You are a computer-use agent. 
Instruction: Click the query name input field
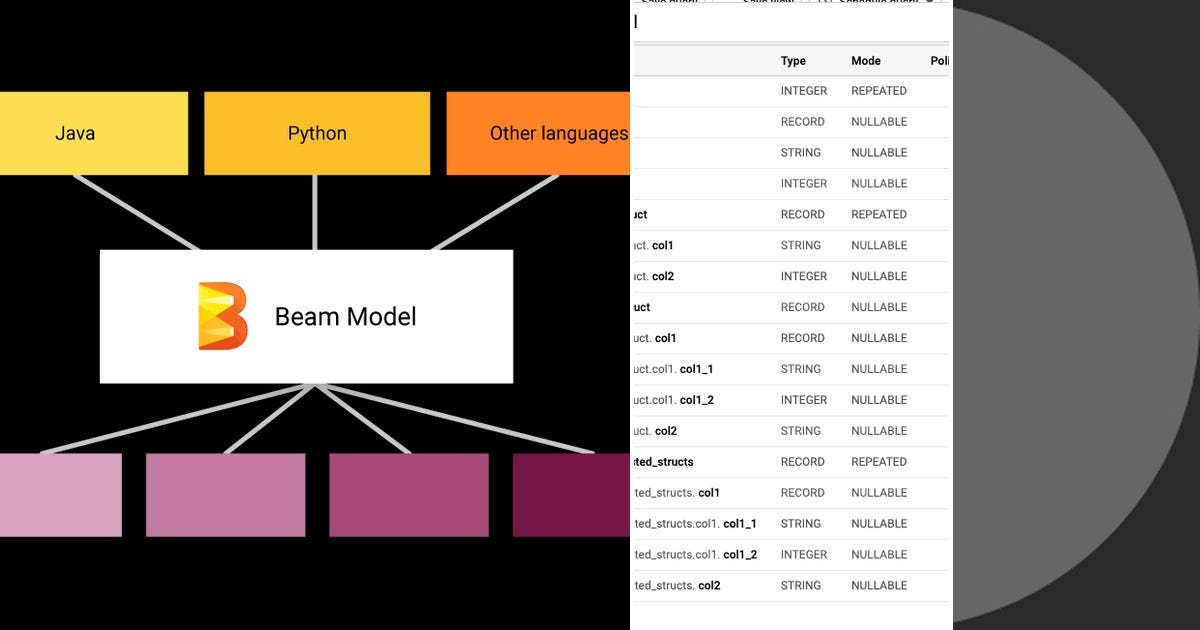(700, 22)
